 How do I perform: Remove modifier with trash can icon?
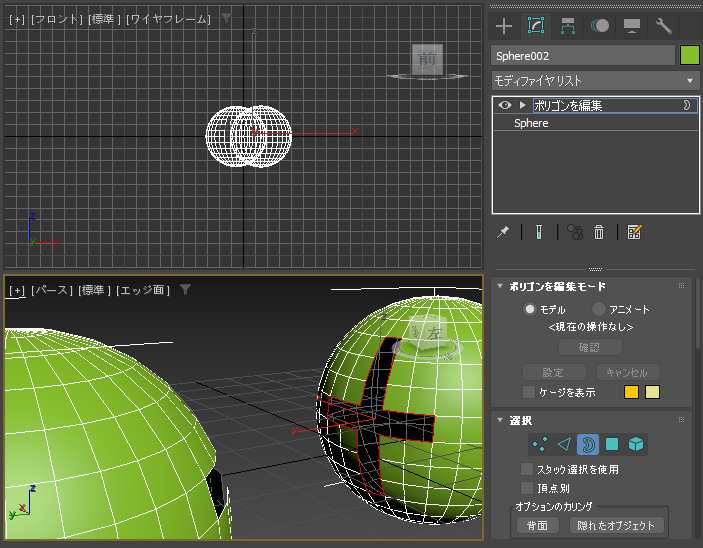(599, 232)
